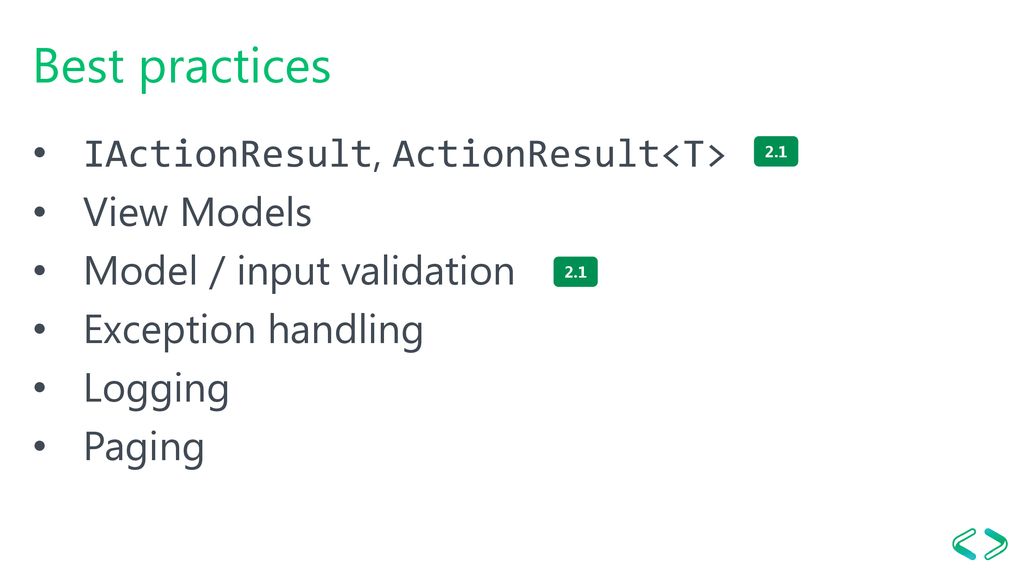Click the left angle bracket logo icon

pyautogui.click(x=965, y=544)
